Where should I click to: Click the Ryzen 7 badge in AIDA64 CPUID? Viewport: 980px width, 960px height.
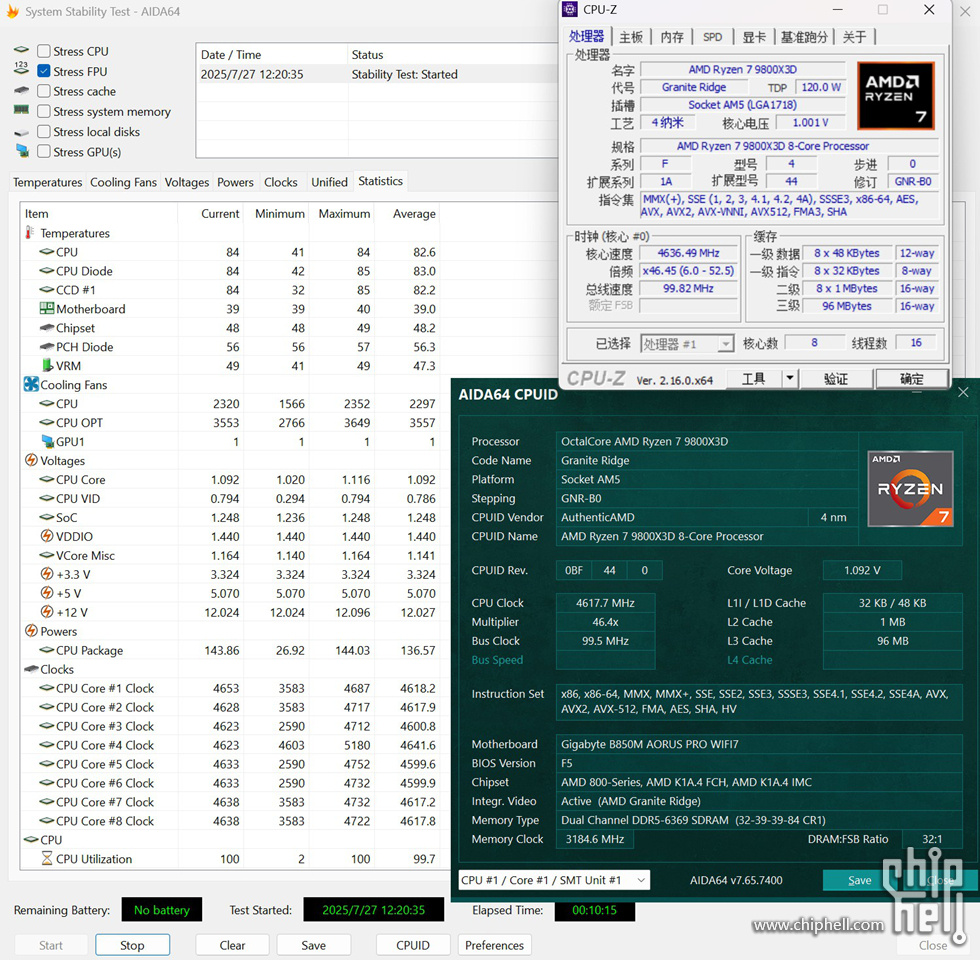pos(910,489)
